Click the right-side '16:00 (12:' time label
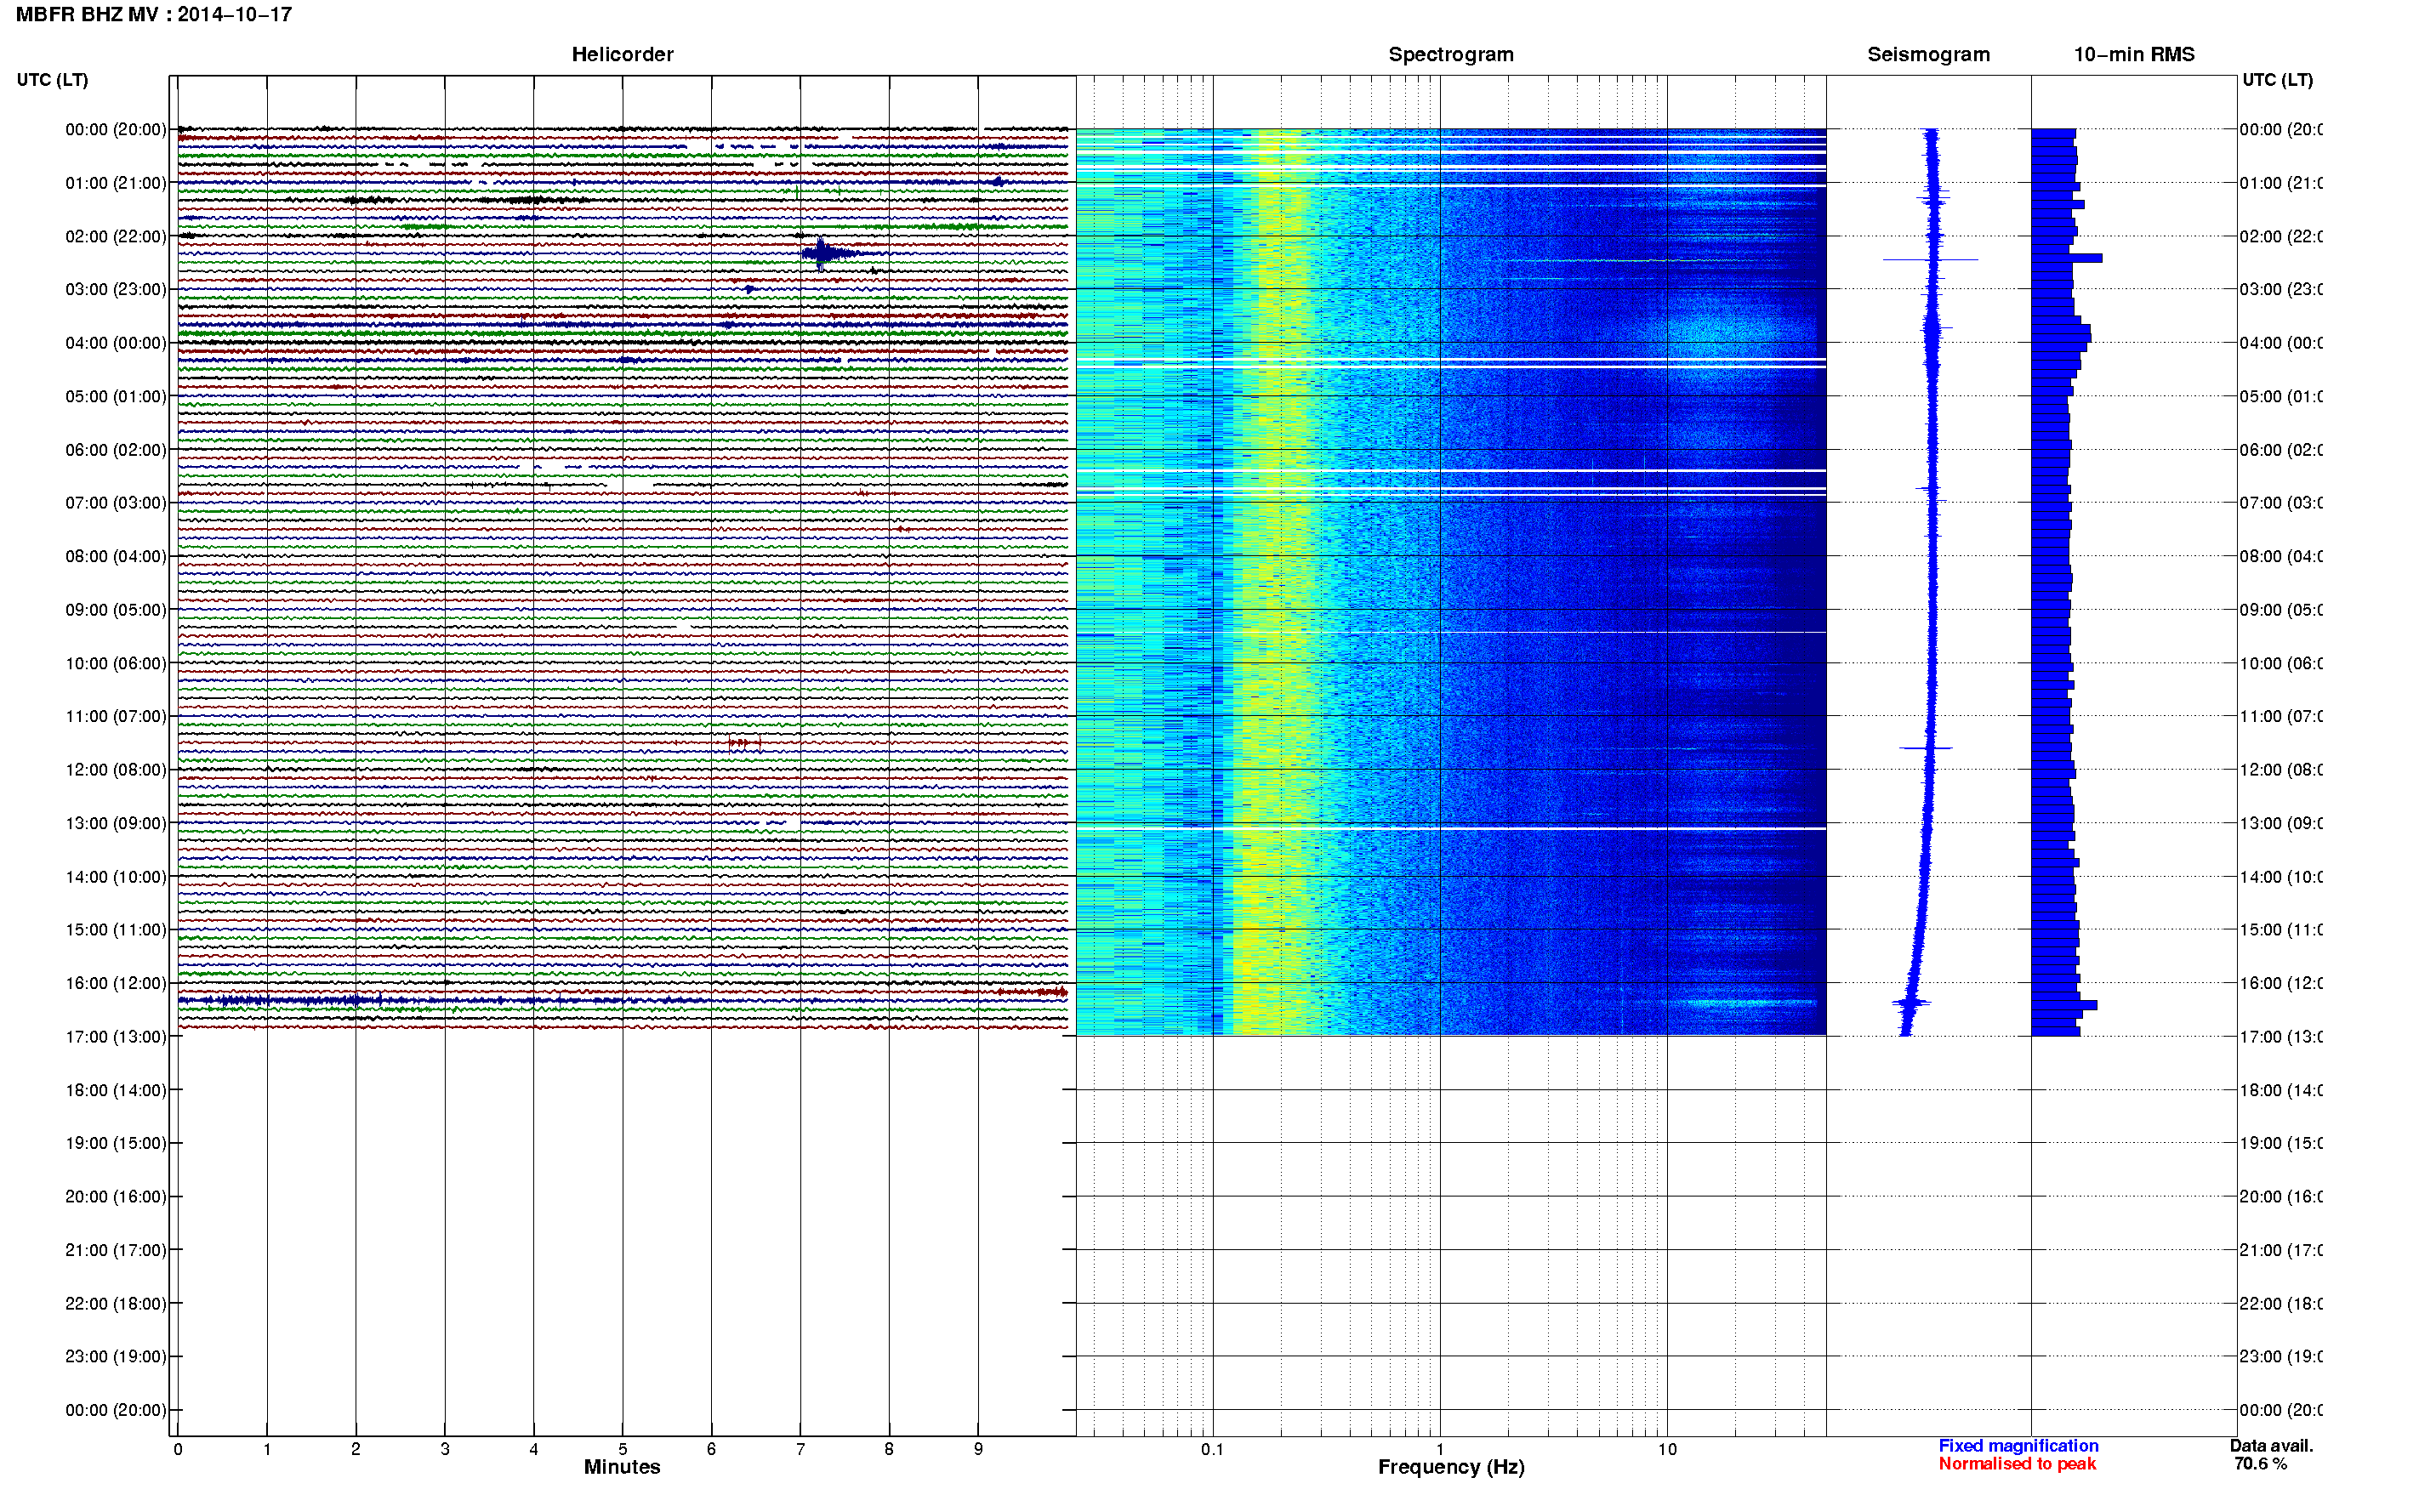Screen dimensions: 2419x1512 2281,983
